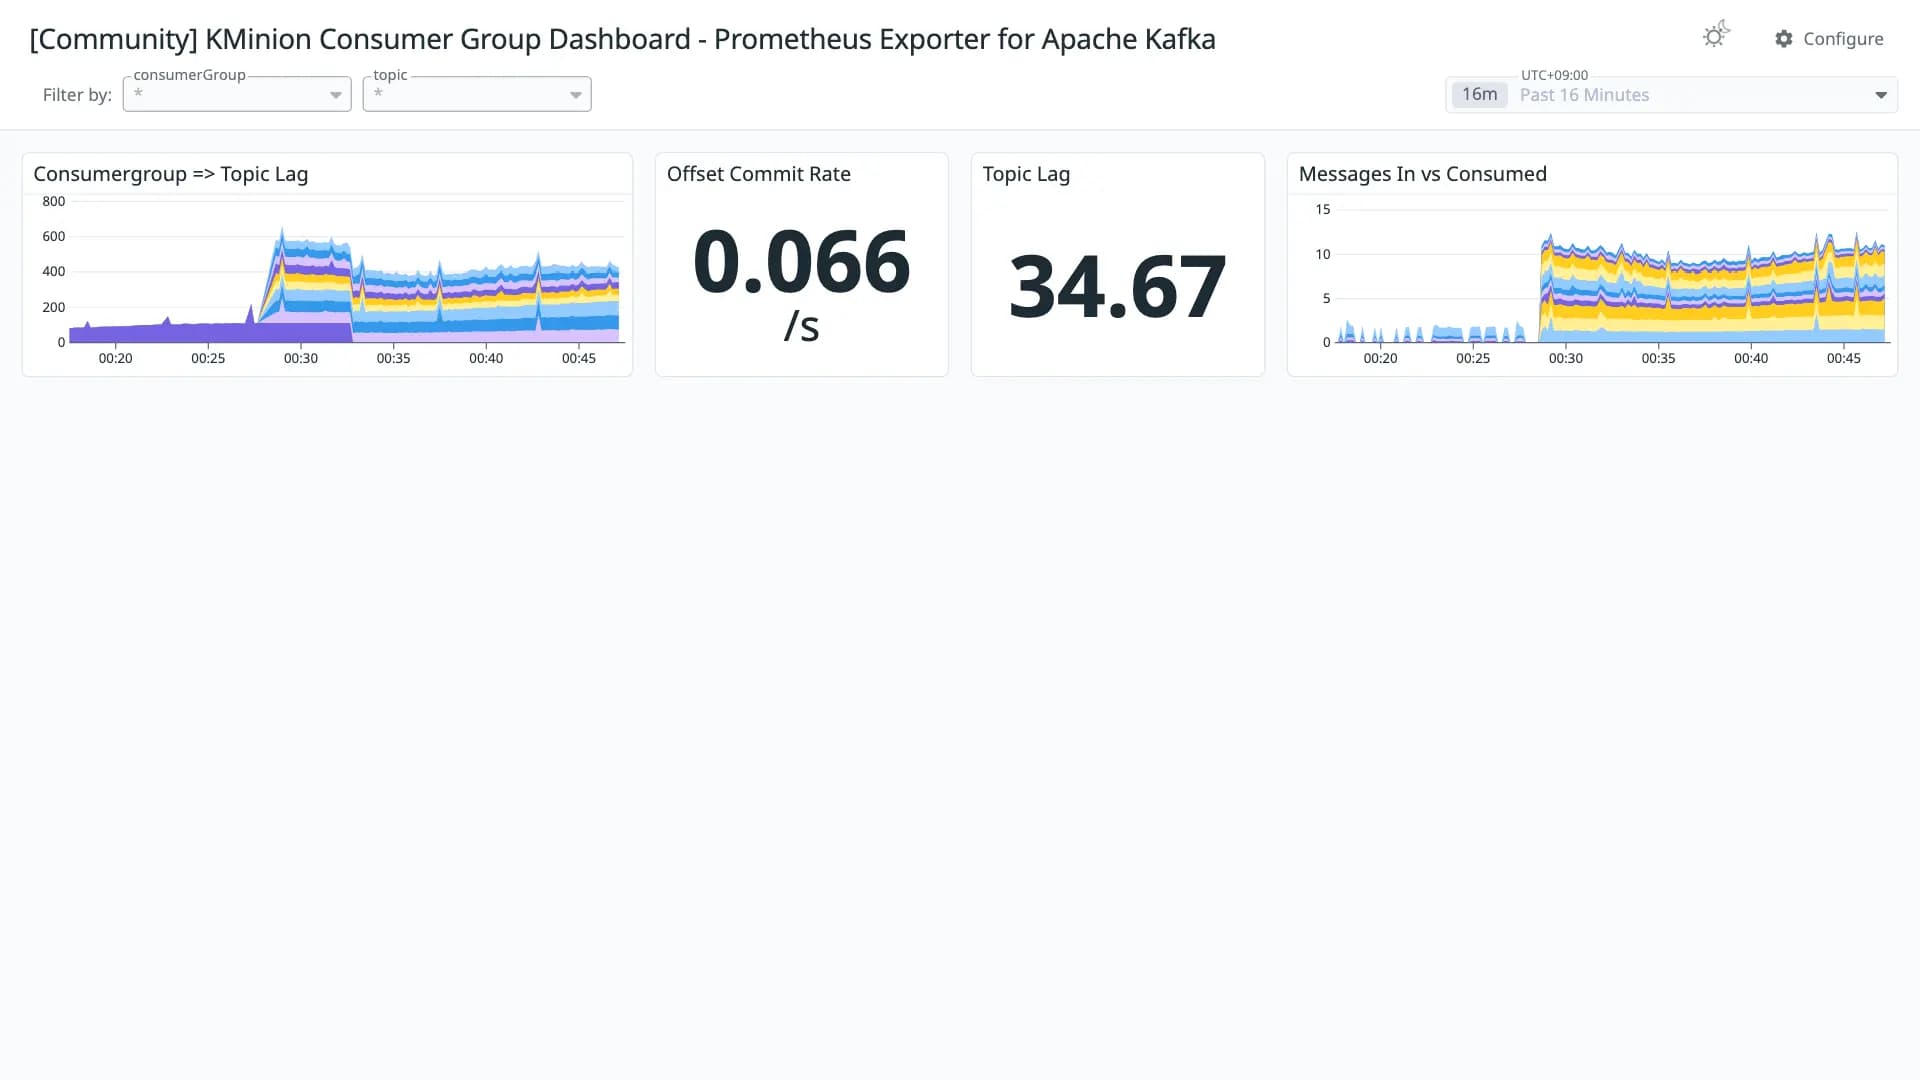Expand the consumerGroup filter dropdown

(x=237, y=94)
